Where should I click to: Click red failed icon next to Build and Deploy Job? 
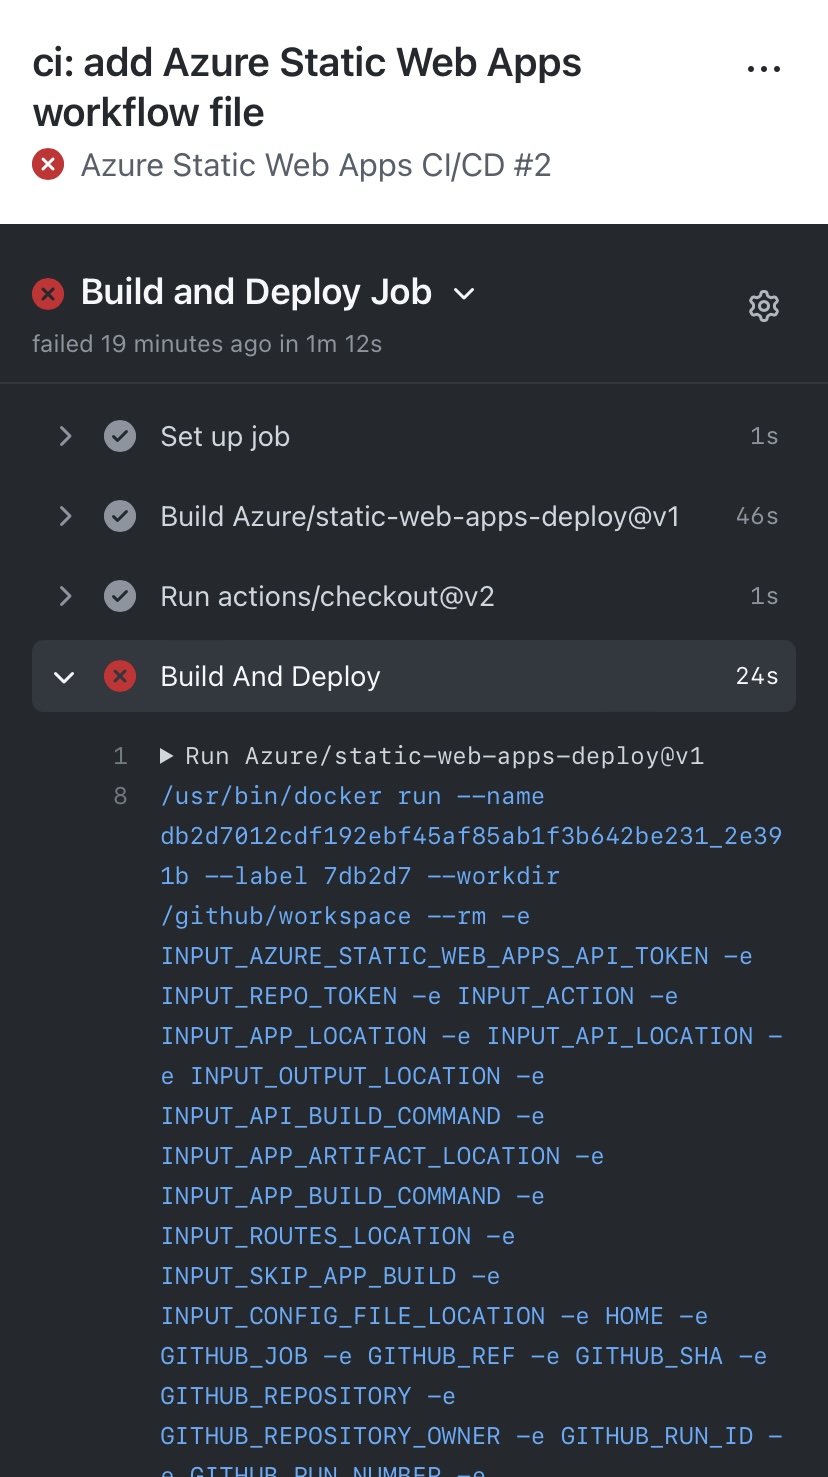(48, 293)
